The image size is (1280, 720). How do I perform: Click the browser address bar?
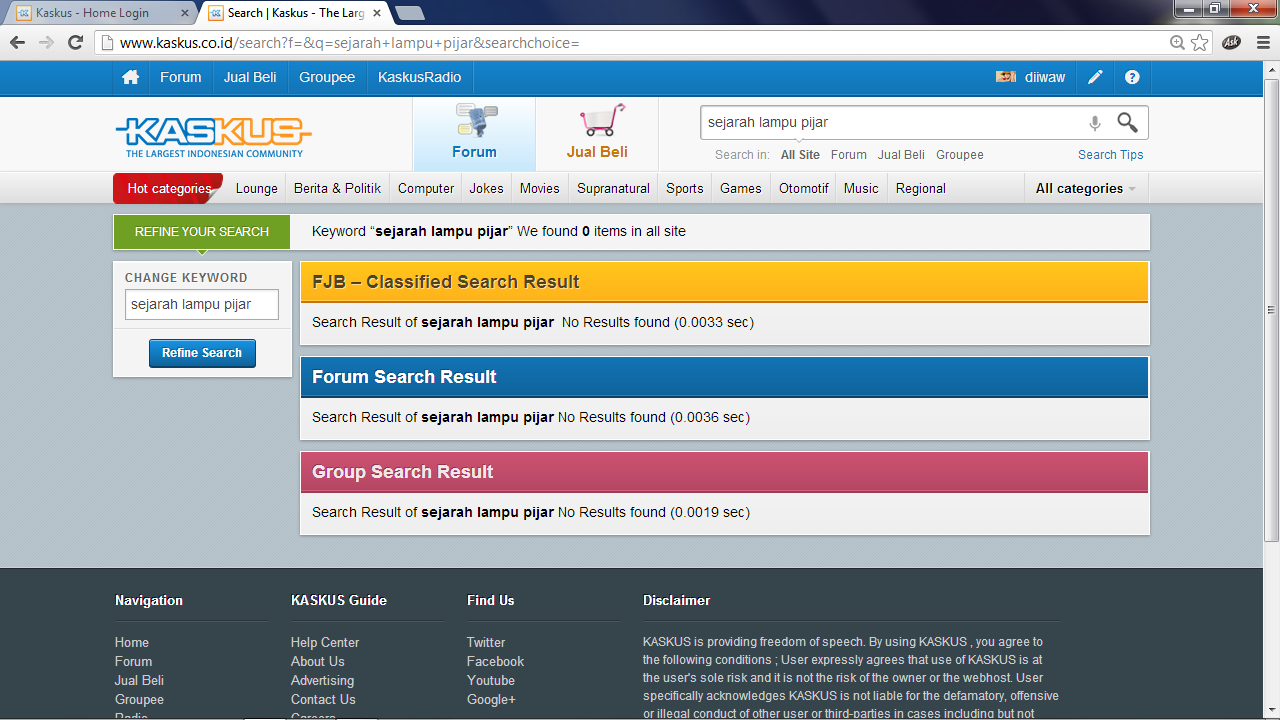pyautogui.click(x=640, y=43)
